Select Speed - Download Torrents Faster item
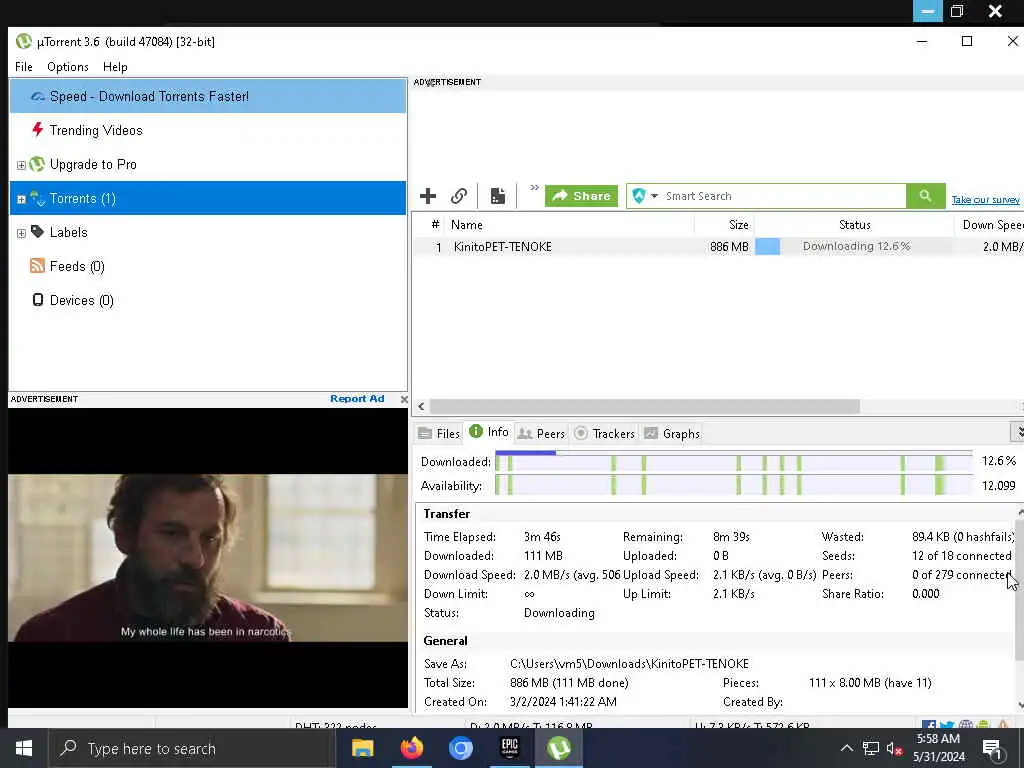1024x768 pixels. click(208, 96)
